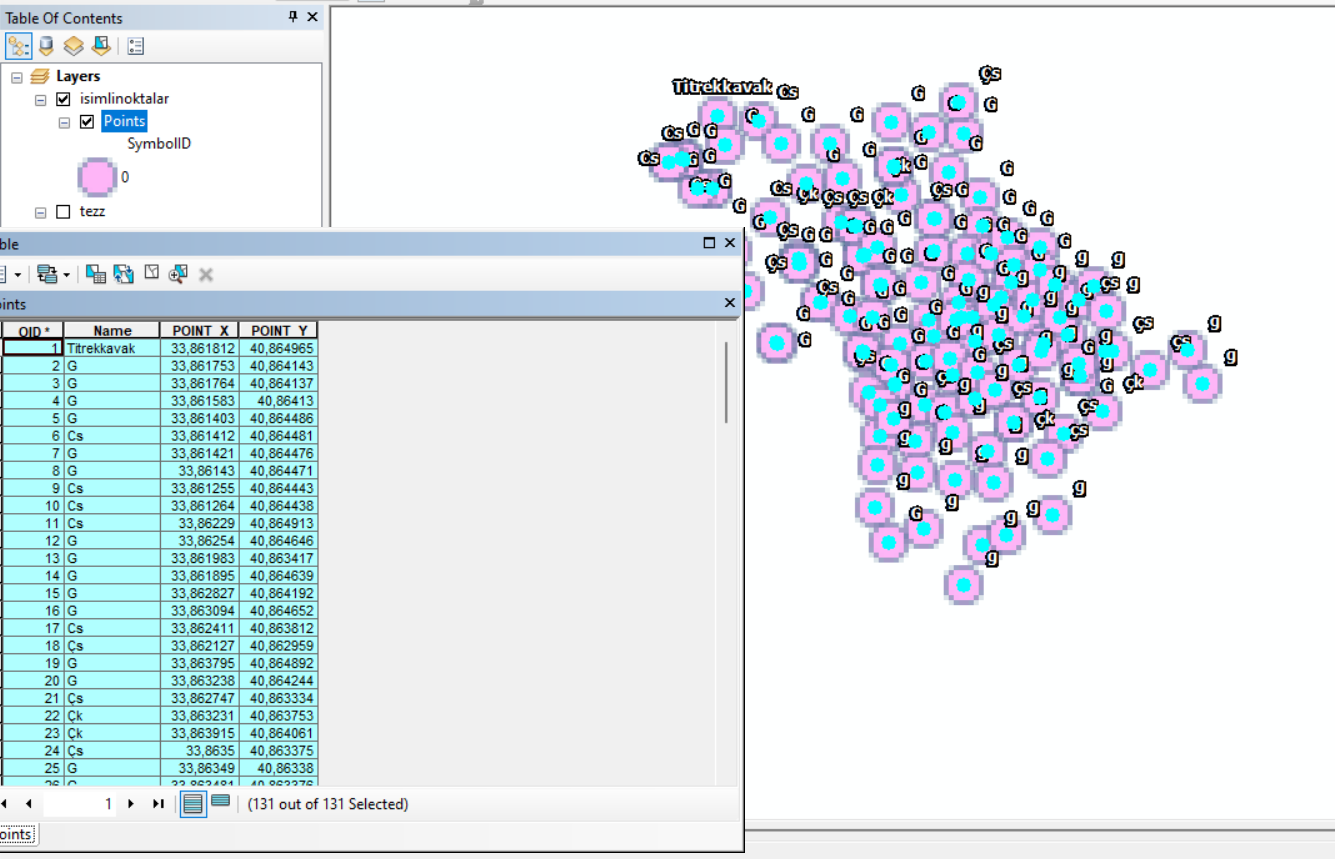Click the cell with value 33,861812
This screenshot has height=859, width=1335.
[200, 348]
